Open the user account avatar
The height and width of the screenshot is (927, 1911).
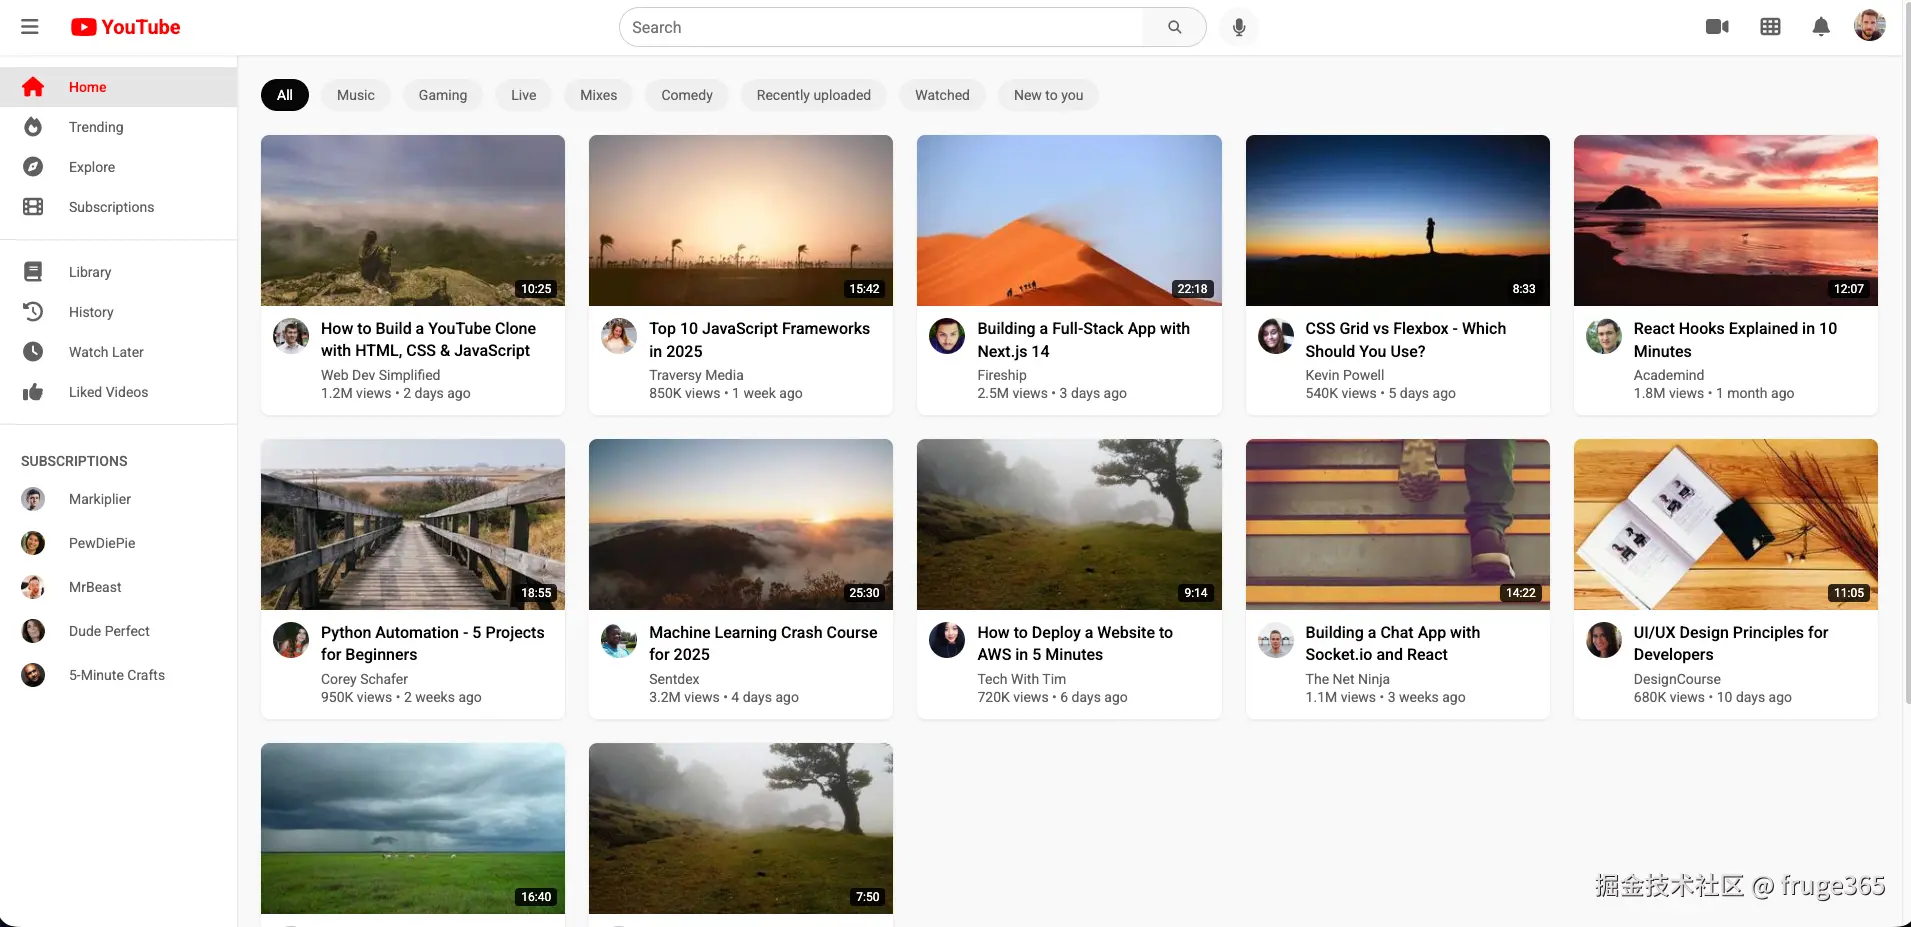pos(1869,26)
